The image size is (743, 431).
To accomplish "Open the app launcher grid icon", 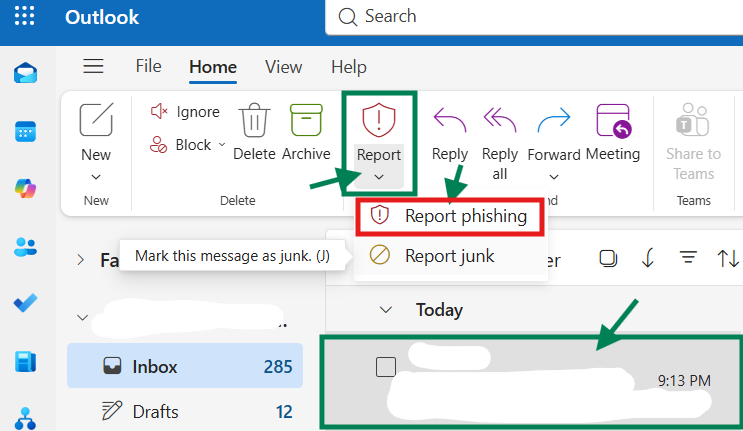I will pyautogui.click(x=25, y=16).
